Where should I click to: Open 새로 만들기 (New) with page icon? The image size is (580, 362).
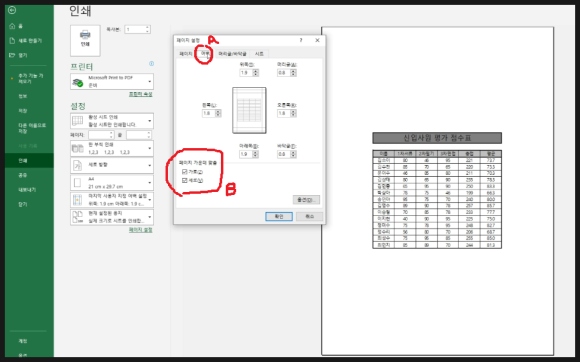pyautogui.click(x=12, y=41)
